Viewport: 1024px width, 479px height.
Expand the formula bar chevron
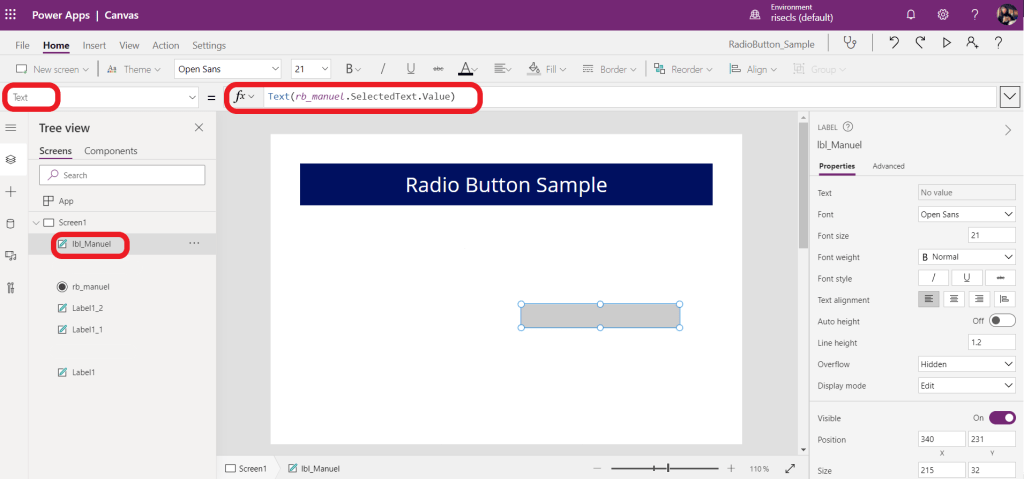(1010, 96)
